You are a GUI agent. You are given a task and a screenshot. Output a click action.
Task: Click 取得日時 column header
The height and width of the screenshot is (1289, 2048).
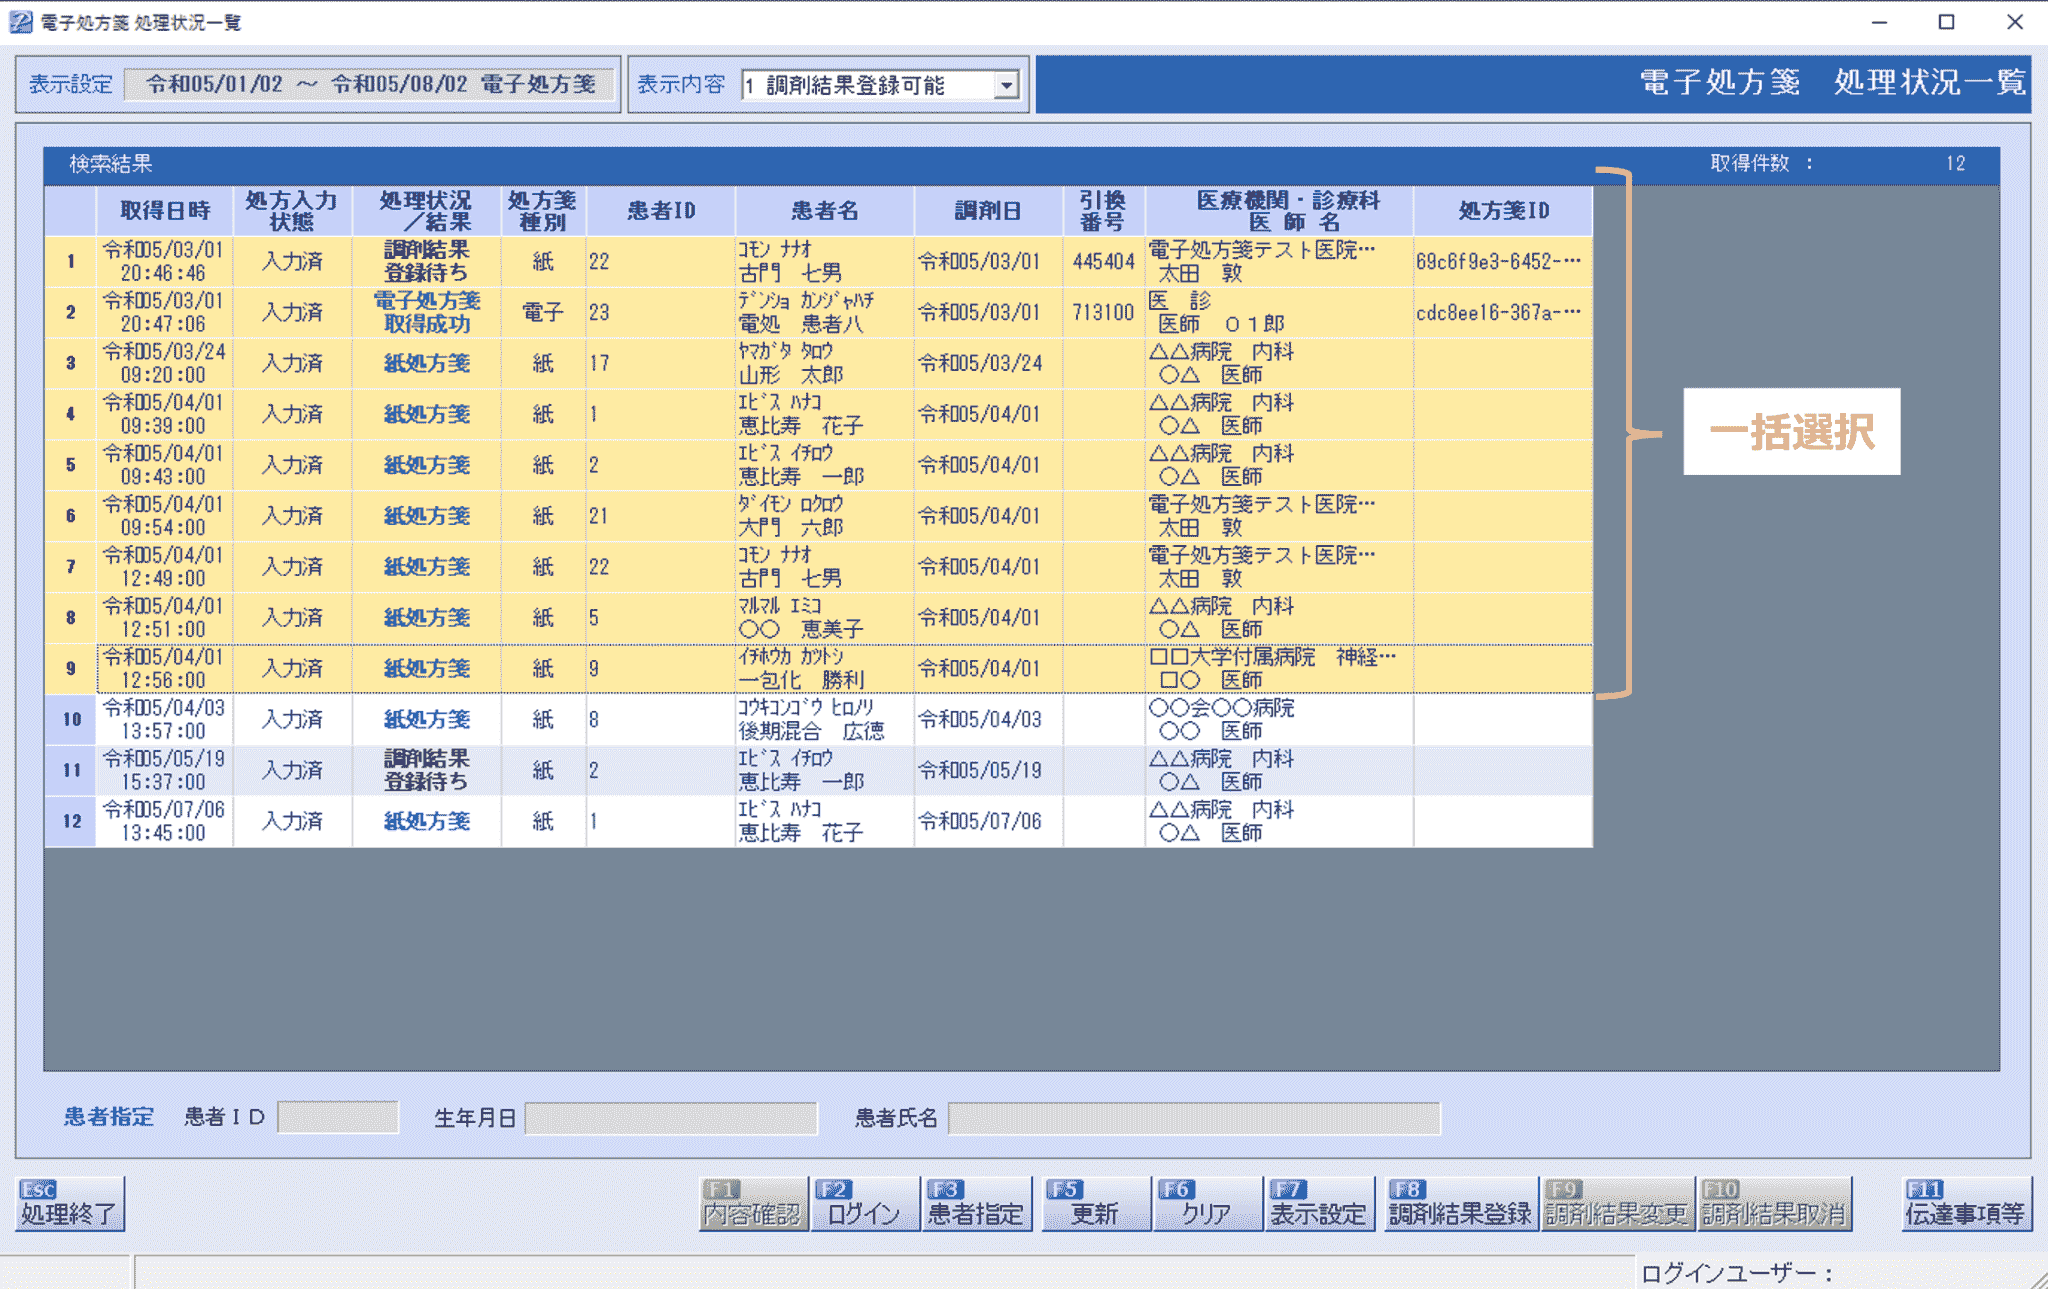(x=165, y=211)
